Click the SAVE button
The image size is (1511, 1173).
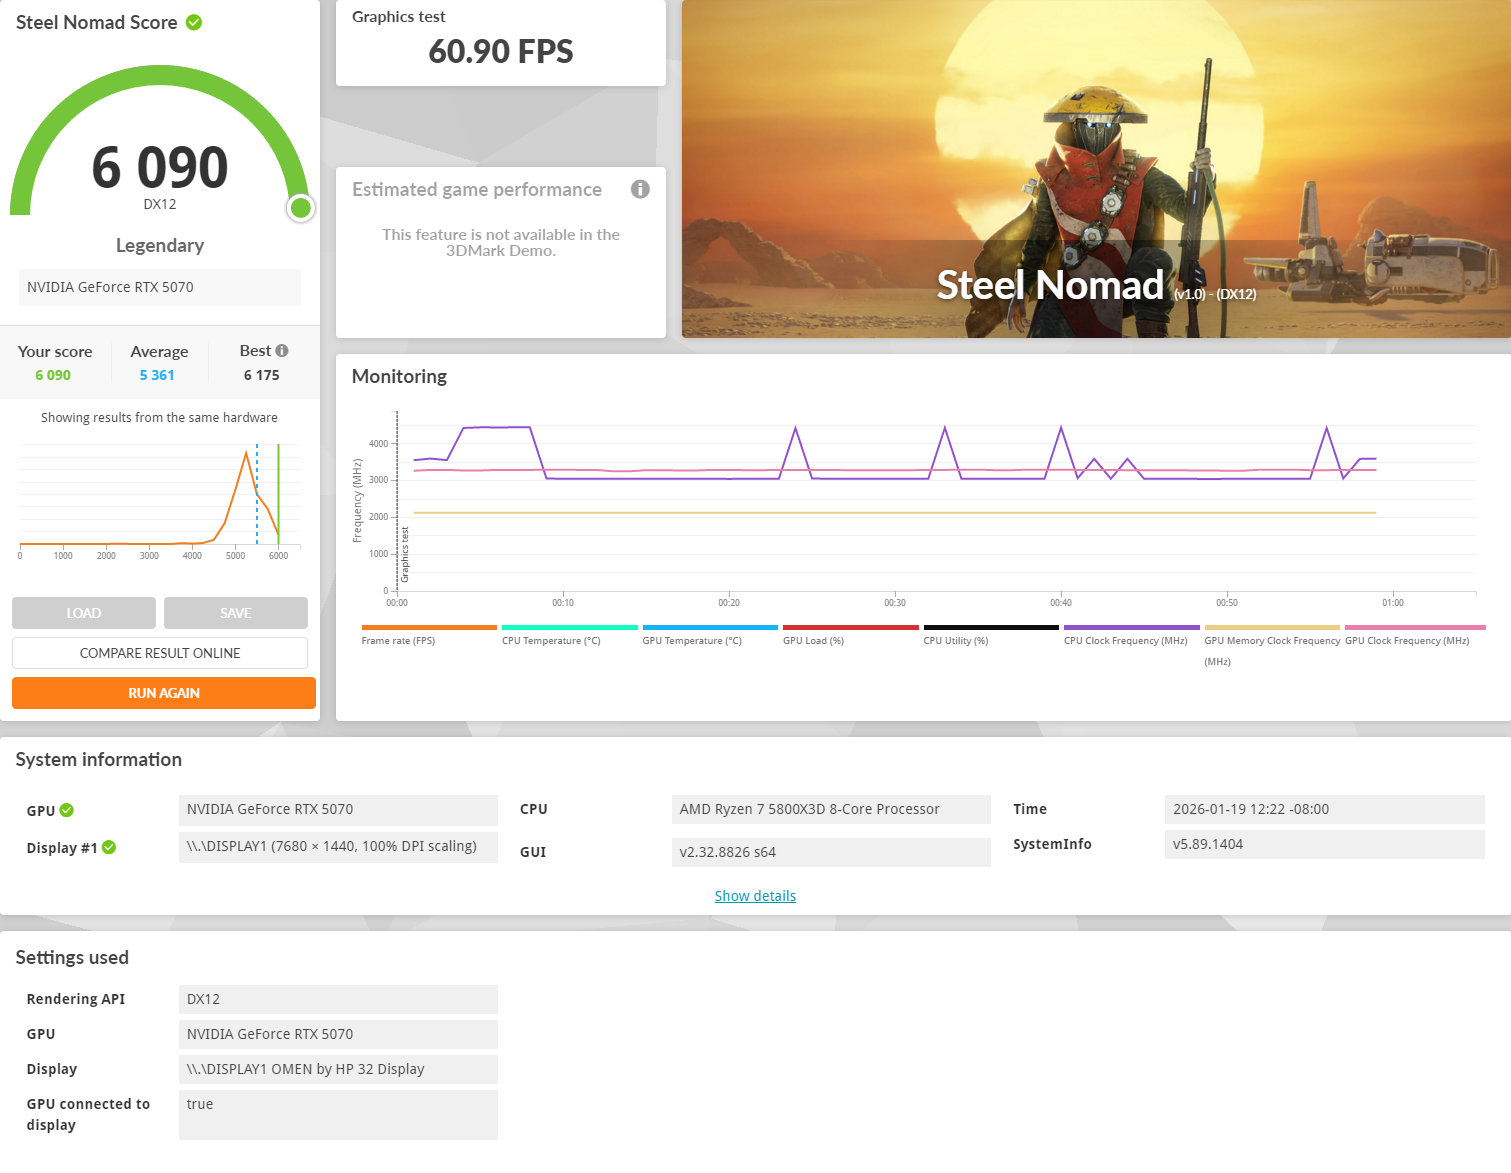coord(236,613)
